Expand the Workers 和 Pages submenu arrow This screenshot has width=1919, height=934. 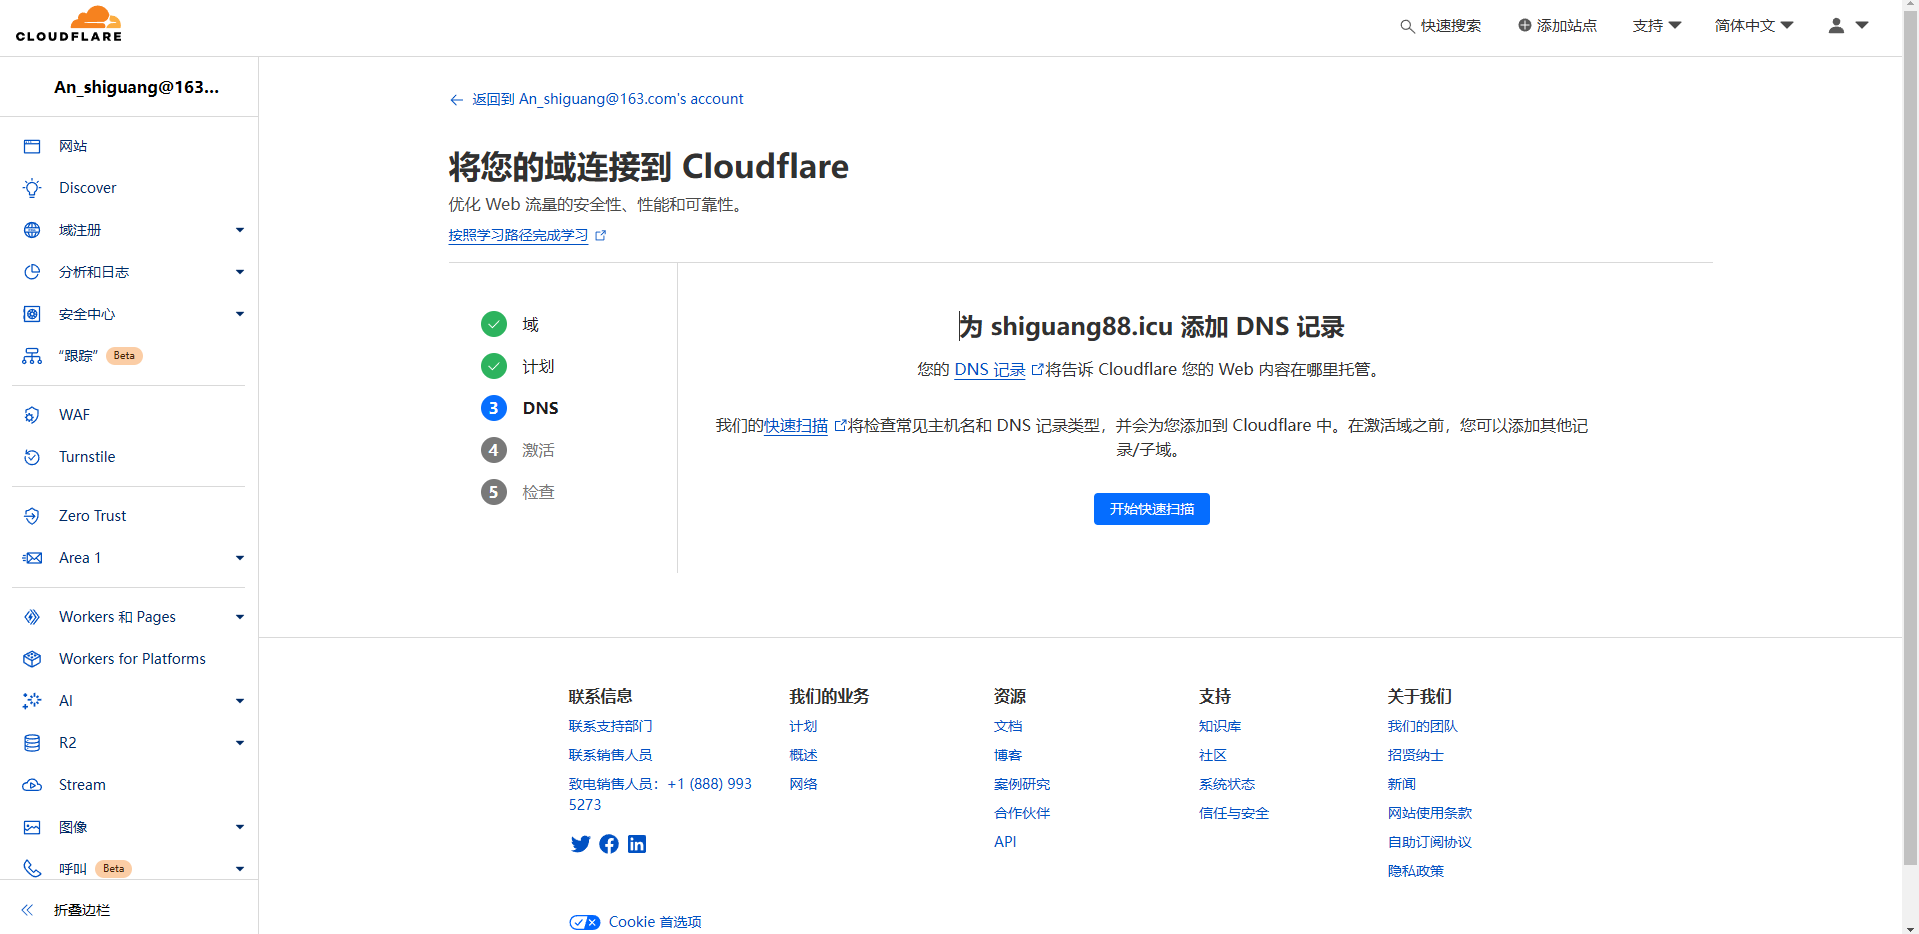tap(240, 617)
